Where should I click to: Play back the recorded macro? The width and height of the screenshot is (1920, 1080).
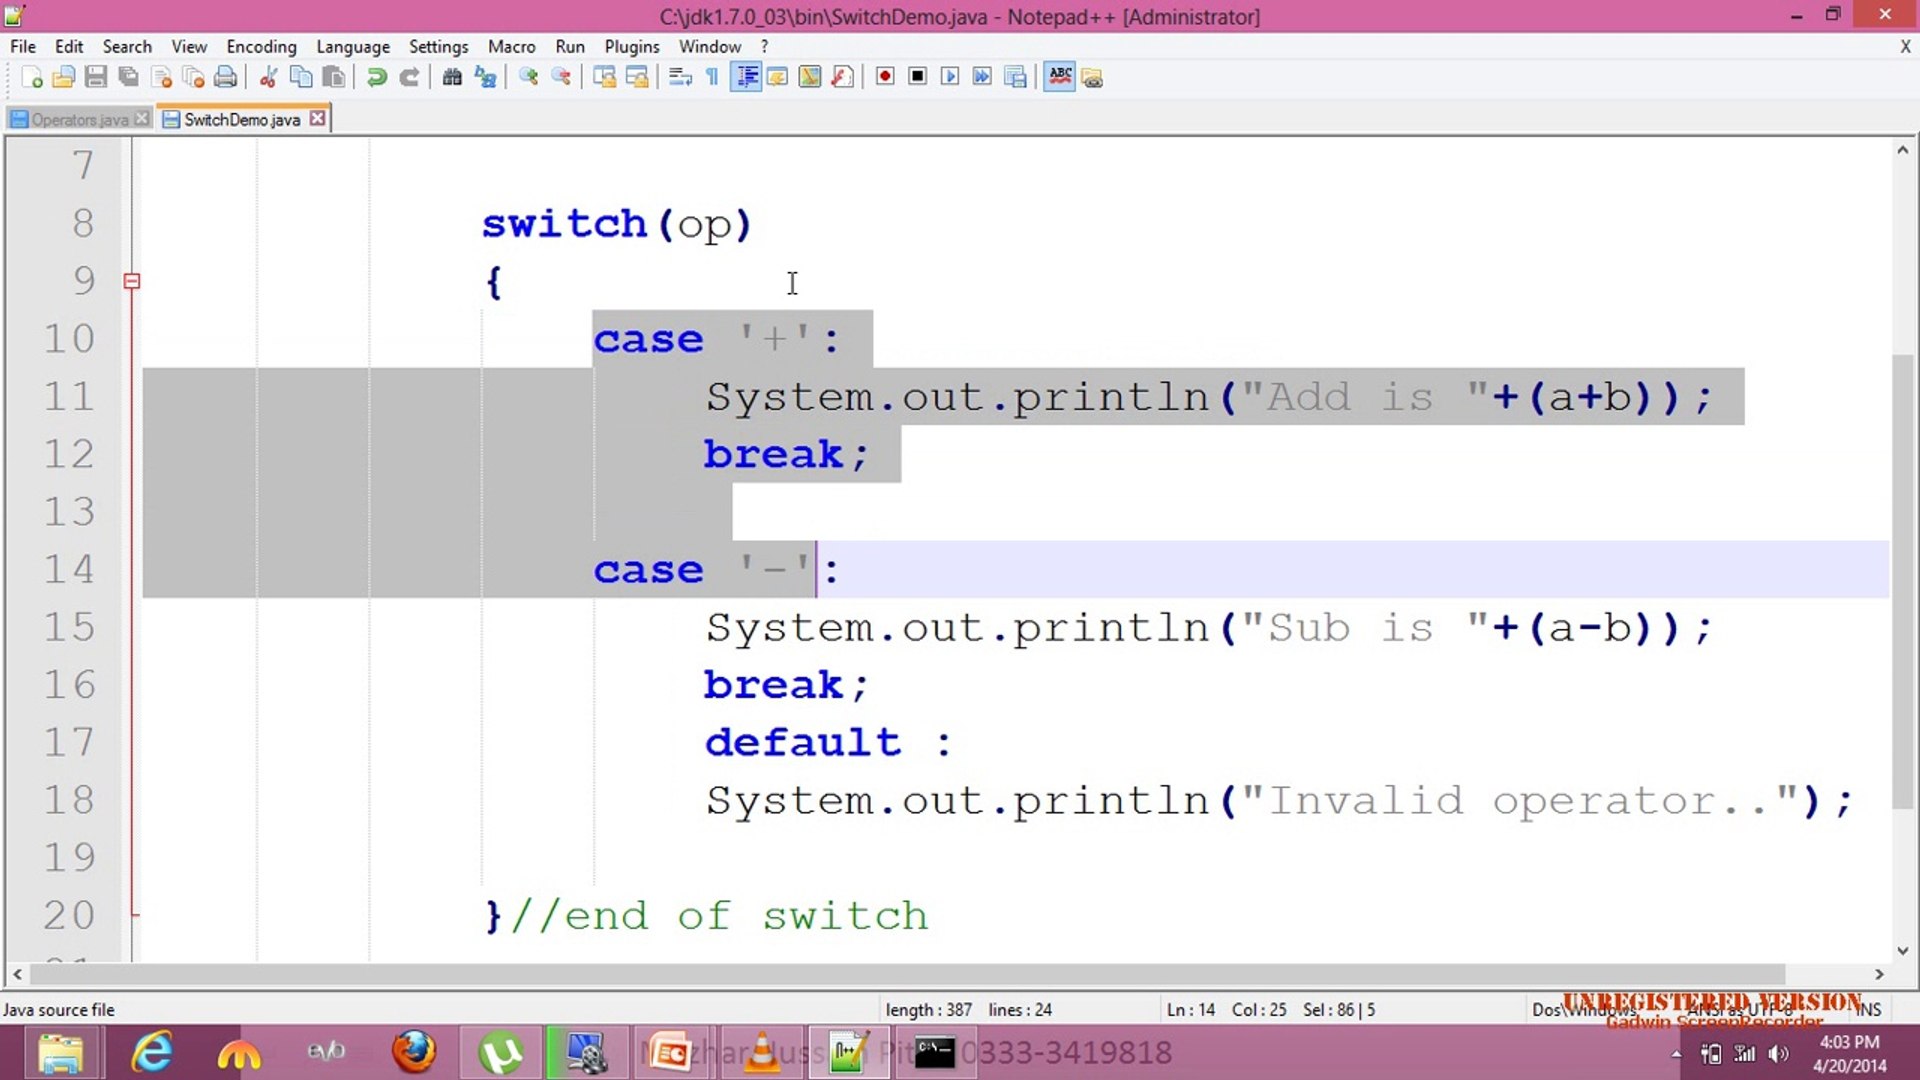coord(949,76)
